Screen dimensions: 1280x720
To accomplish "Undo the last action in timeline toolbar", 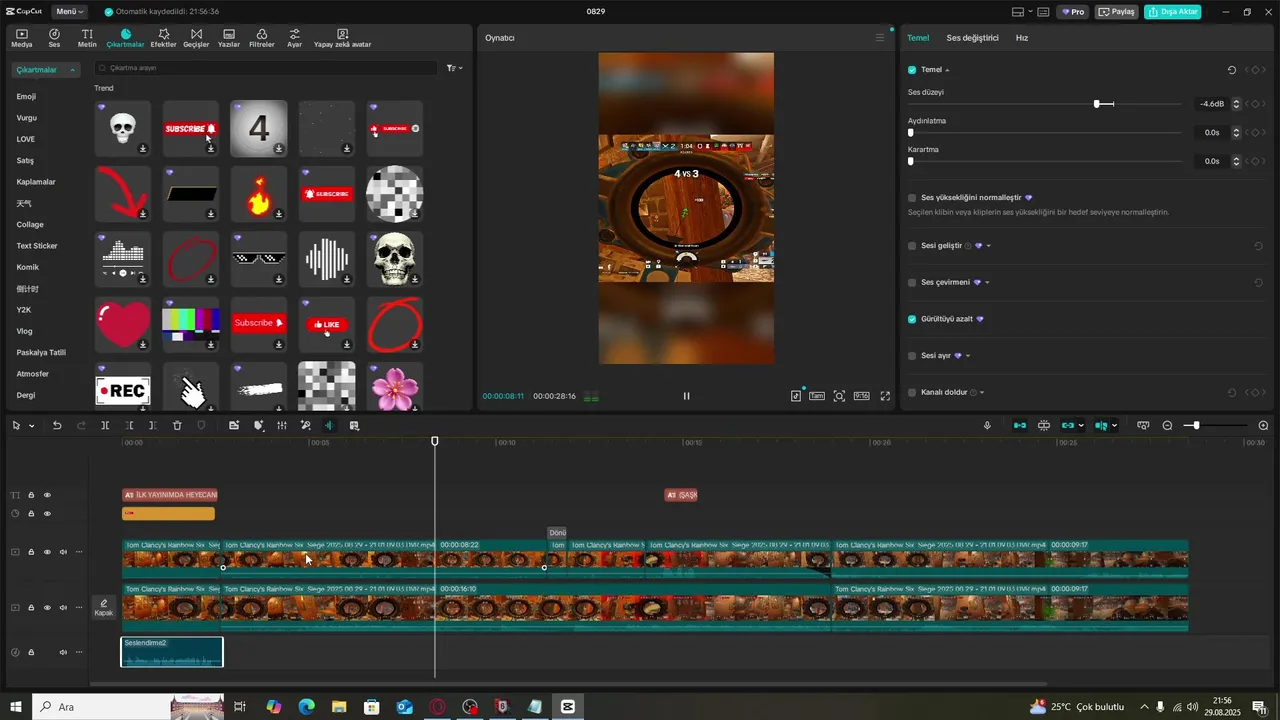I will point(57,426).
